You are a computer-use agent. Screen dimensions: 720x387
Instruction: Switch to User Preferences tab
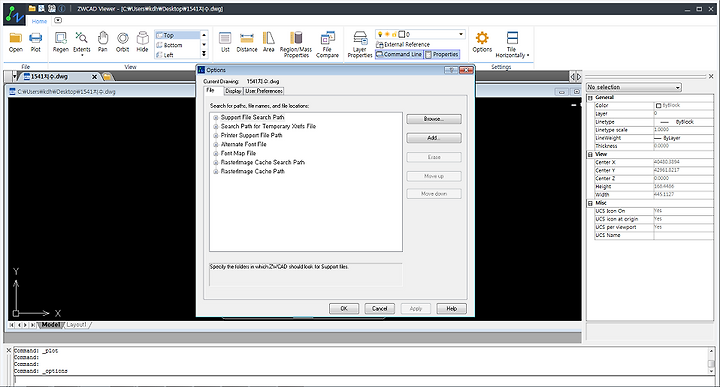(264, 91)
